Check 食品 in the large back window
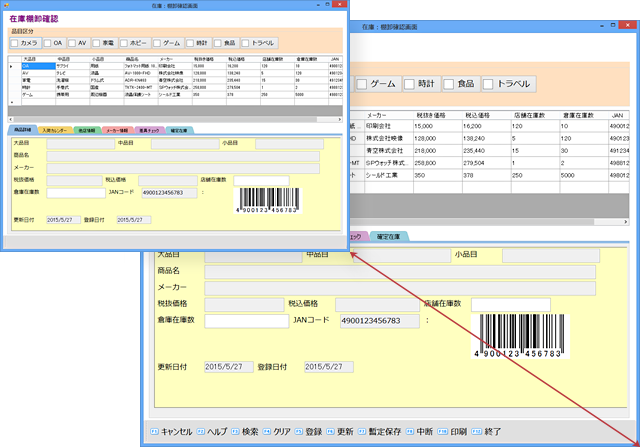The image size is (640, 447). click(449, 84)
